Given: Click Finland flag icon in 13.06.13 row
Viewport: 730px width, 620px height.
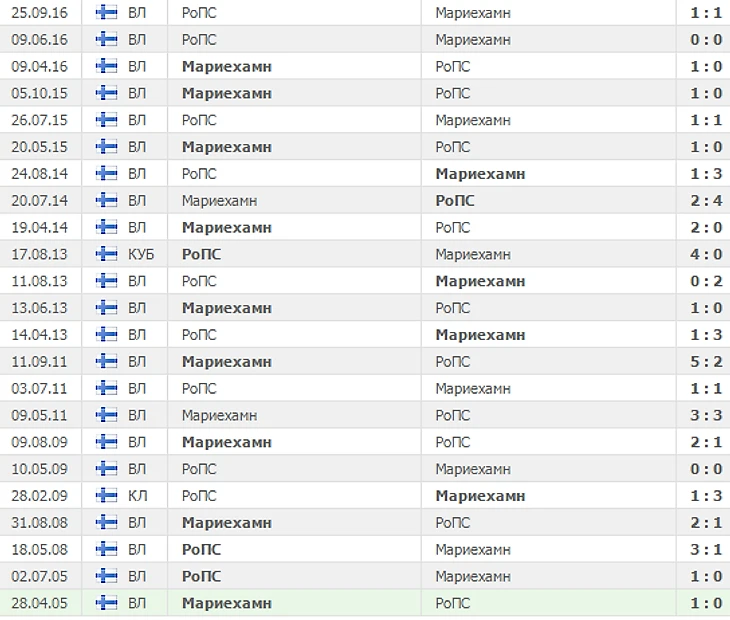Looking at the screenshot, I should pos(106,308).
